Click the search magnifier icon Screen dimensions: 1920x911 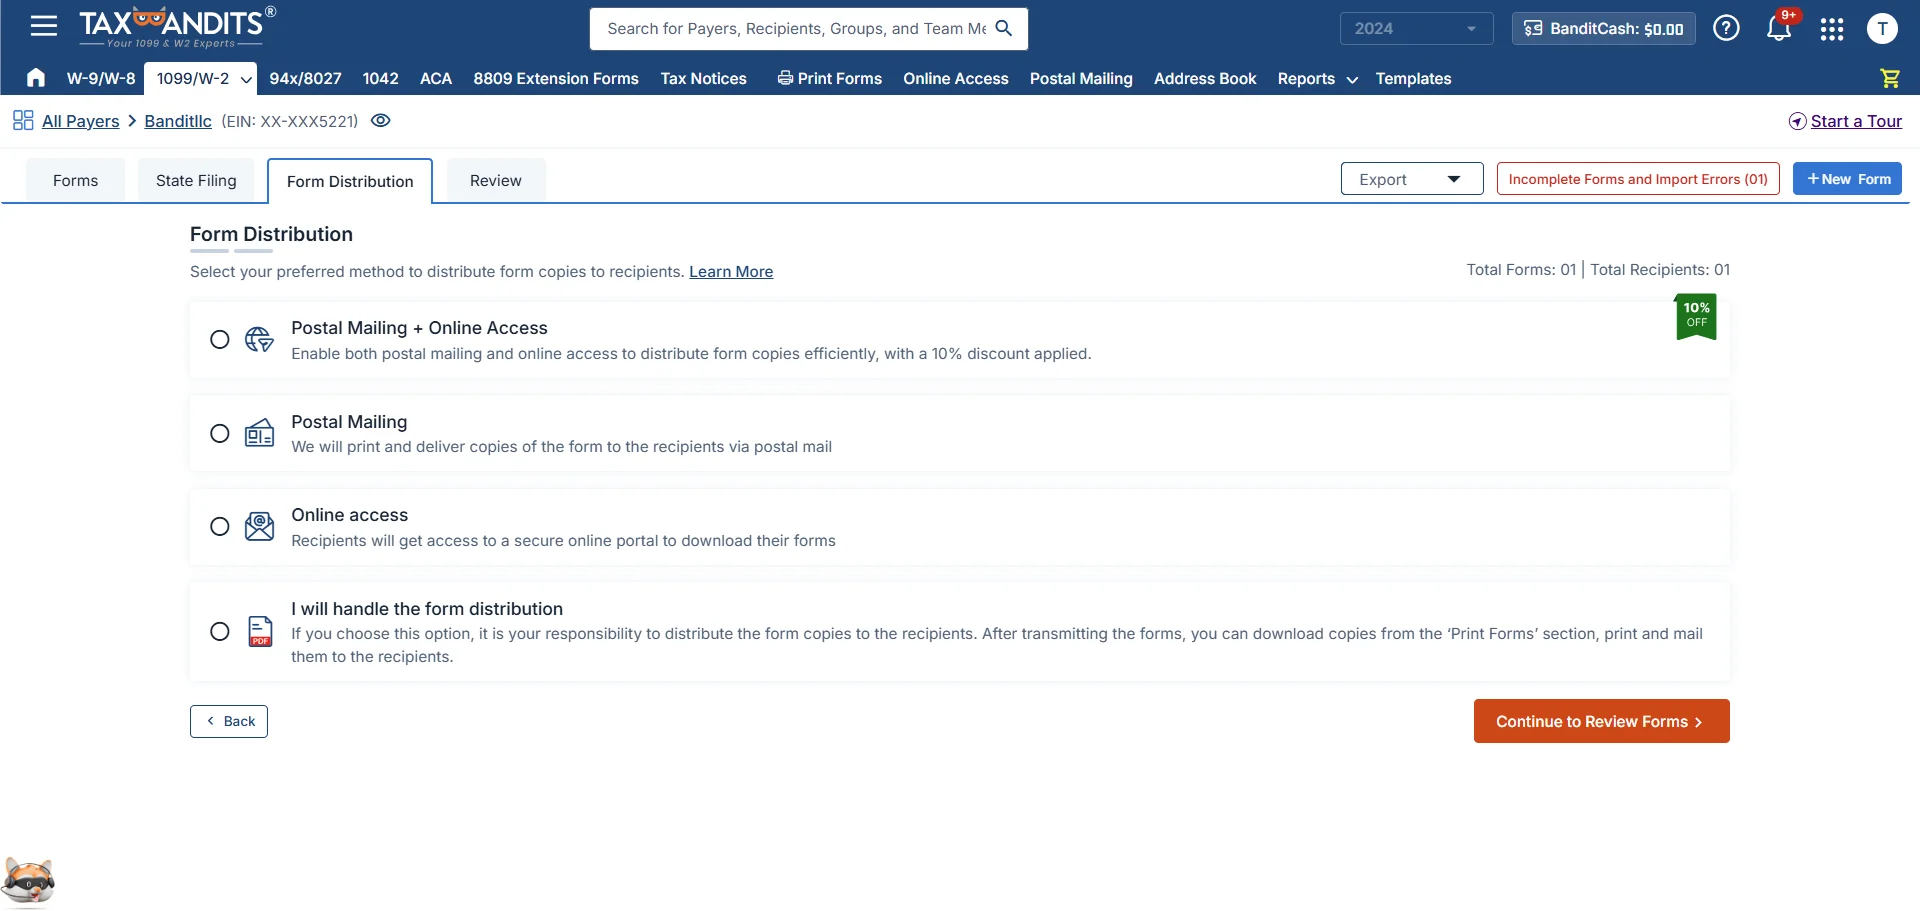[1004, 28]
